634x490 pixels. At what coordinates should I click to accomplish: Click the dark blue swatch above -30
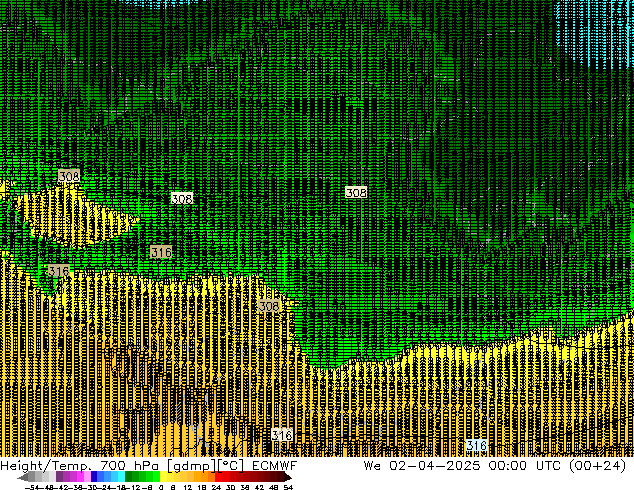pyautogui.click(x=94, y=477)
